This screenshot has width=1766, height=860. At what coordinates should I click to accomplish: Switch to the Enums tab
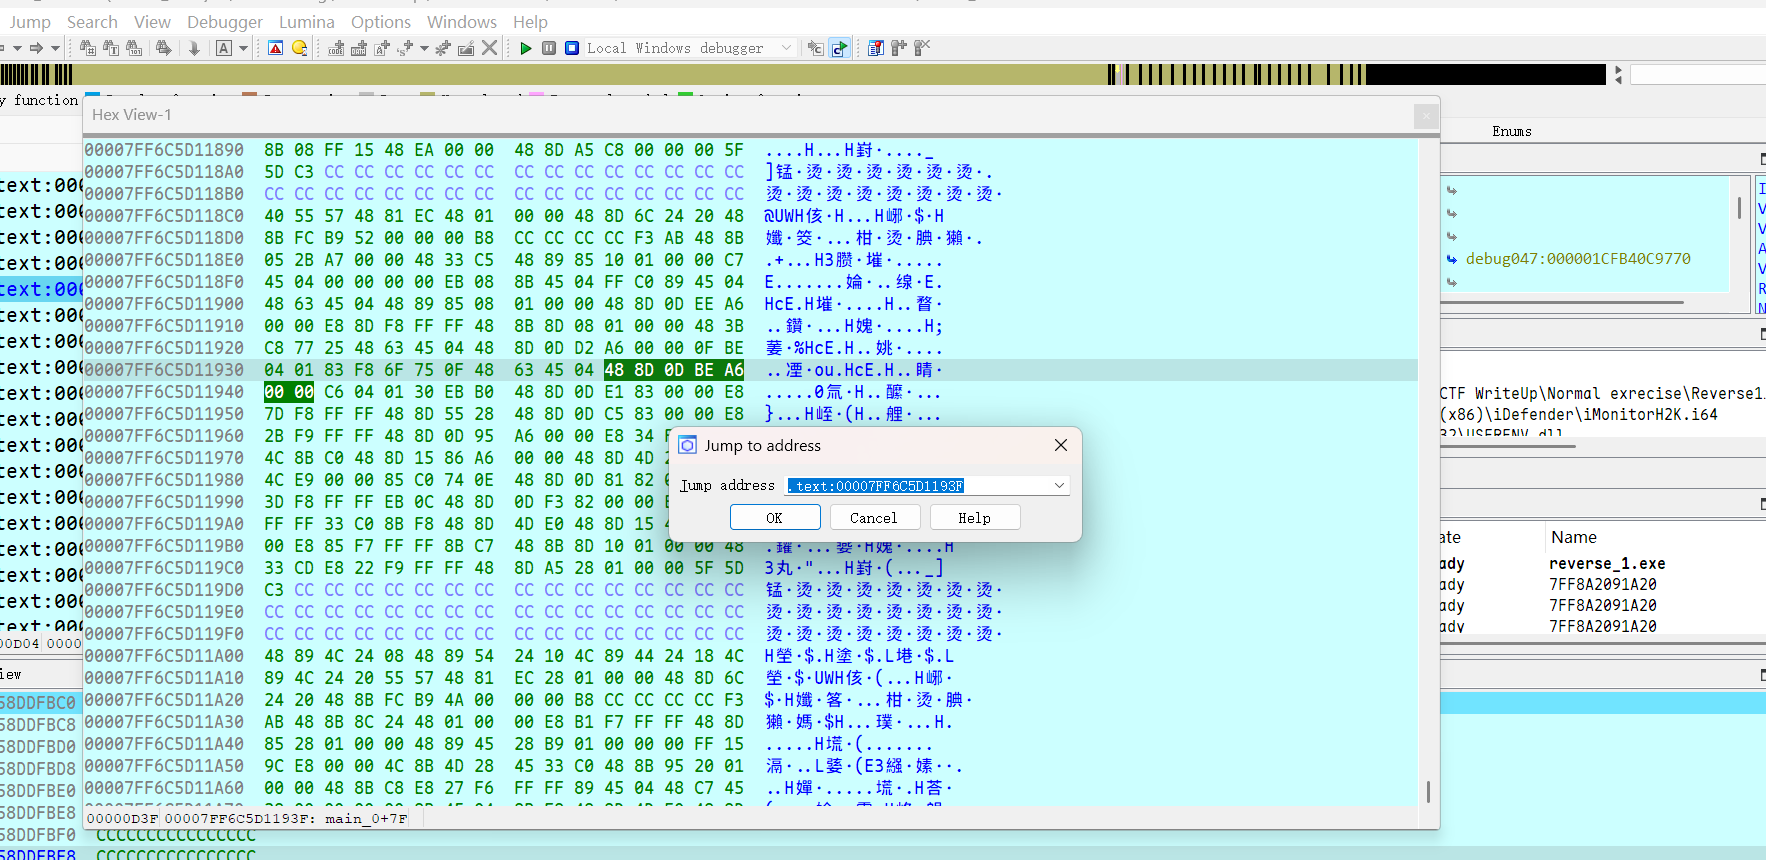click(1511, 131)
